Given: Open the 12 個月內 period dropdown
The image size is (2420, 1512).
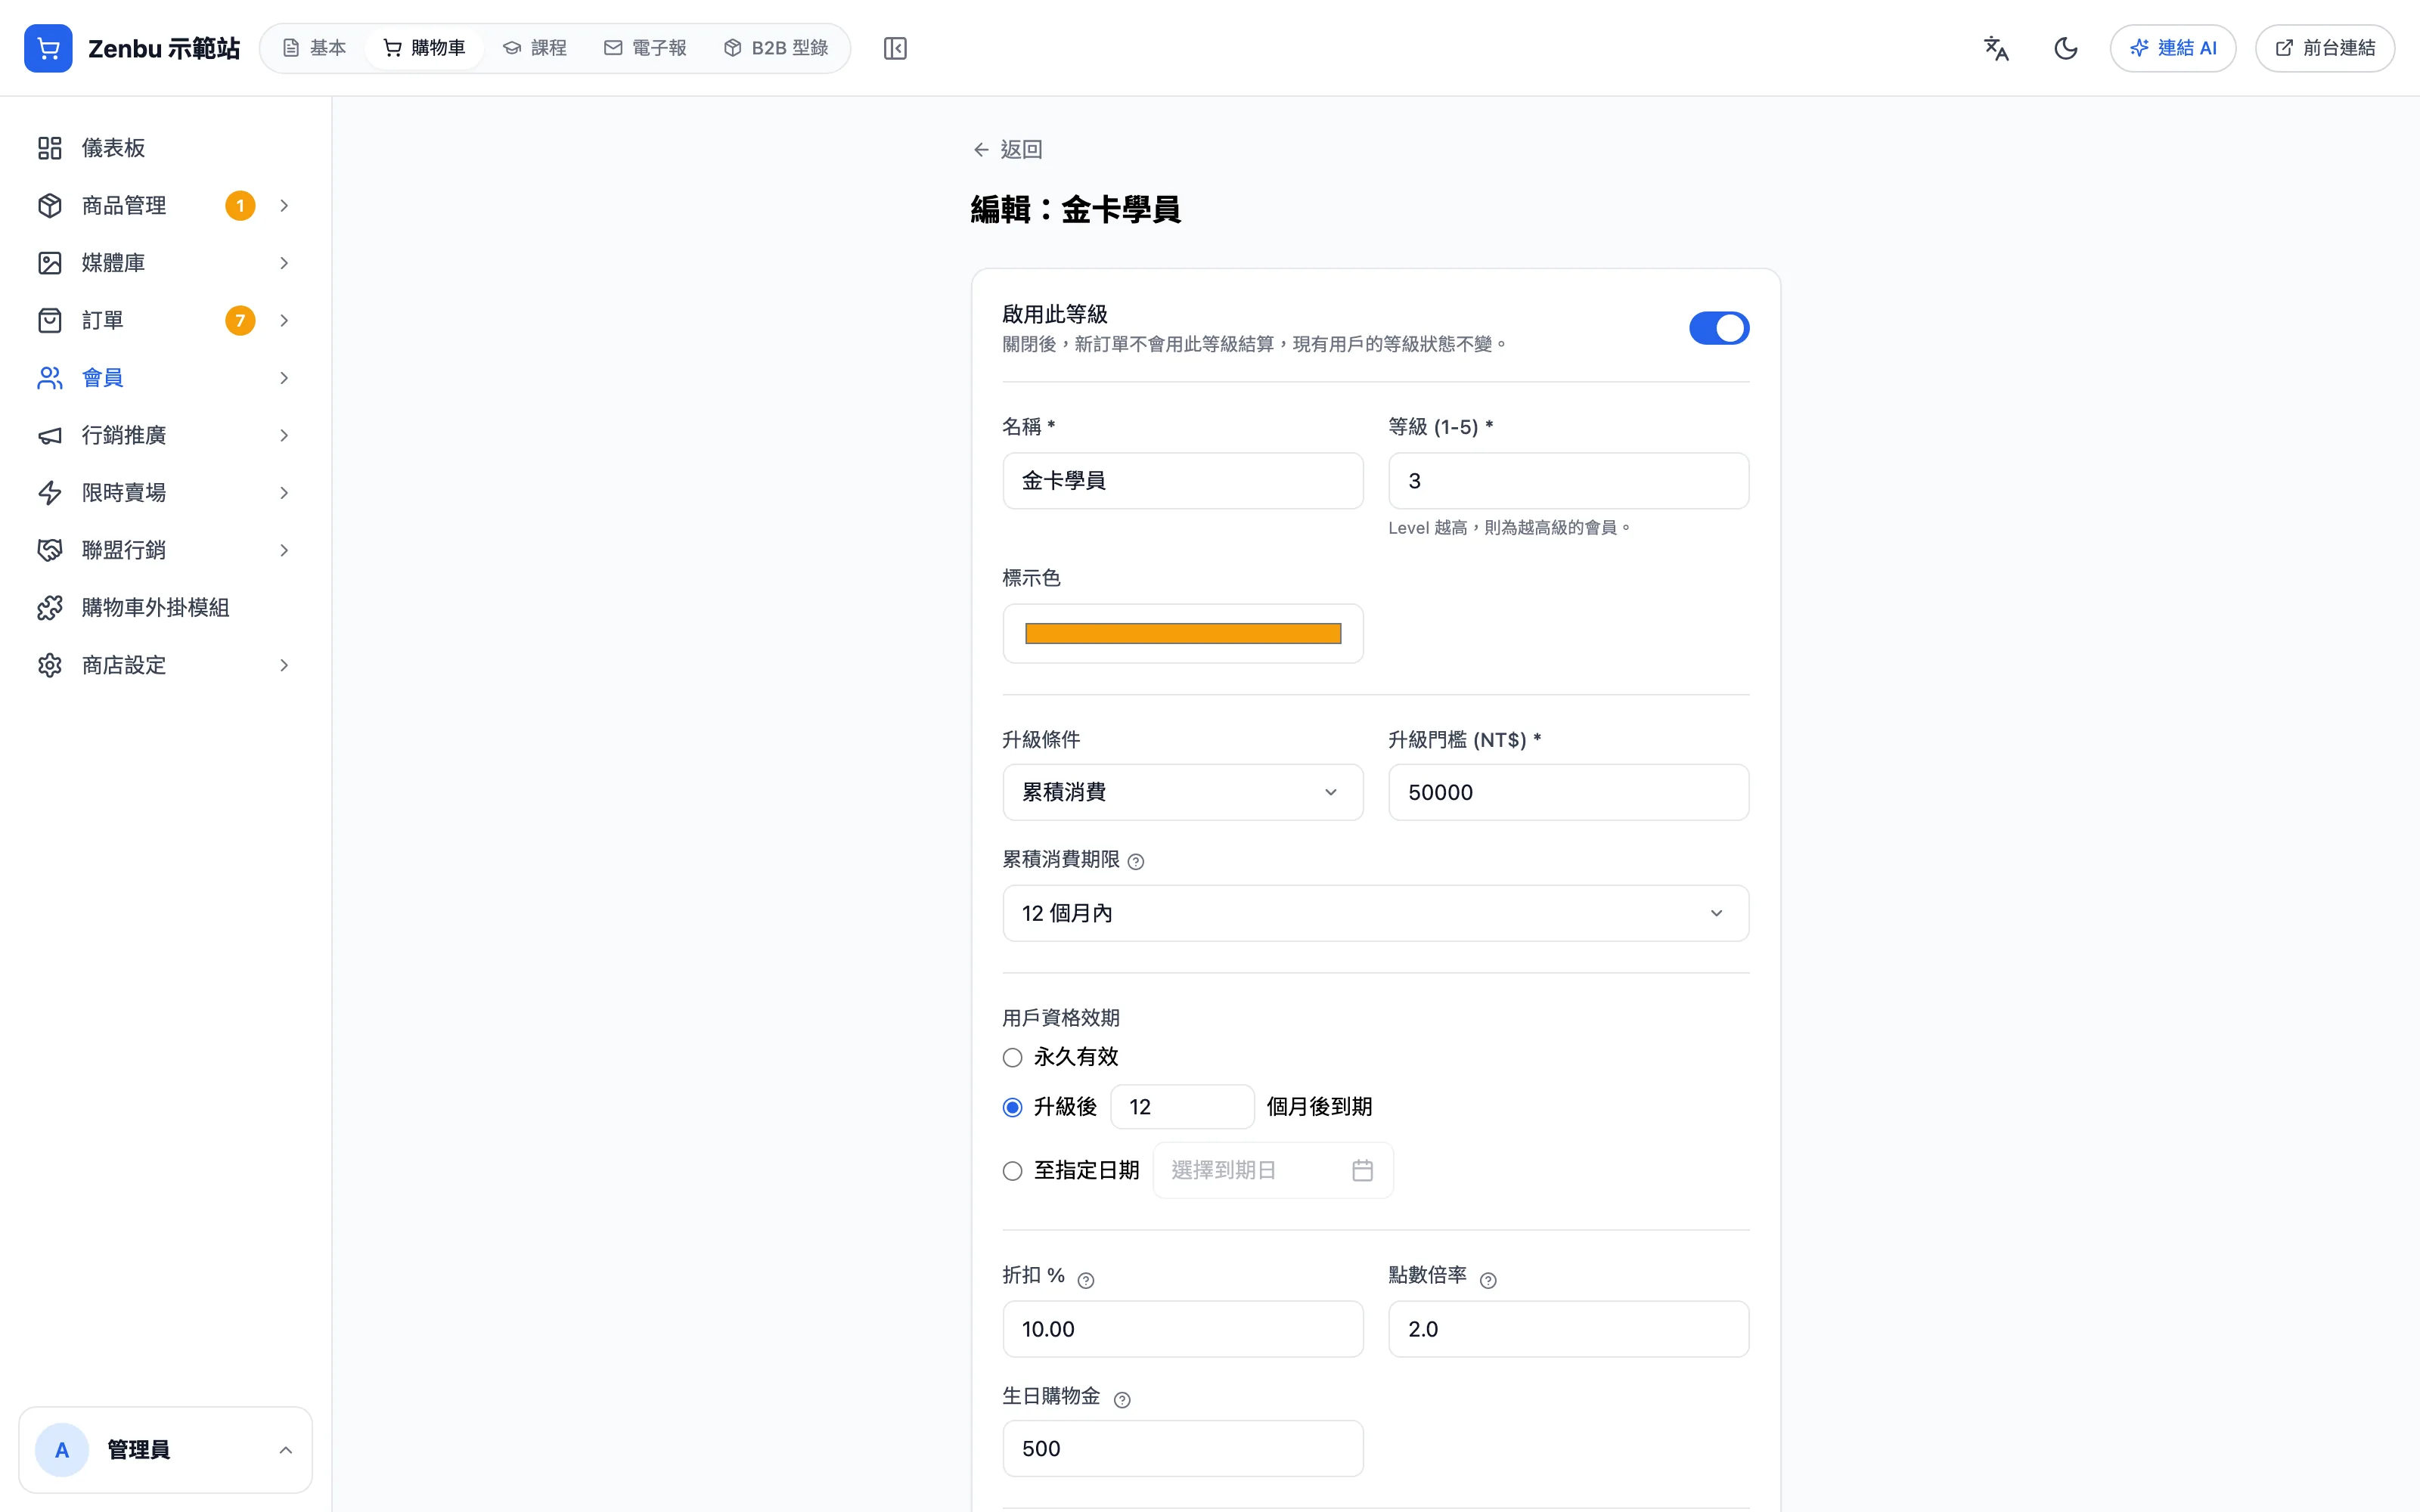Looking at the screenshot, I should pos(1376,913).
